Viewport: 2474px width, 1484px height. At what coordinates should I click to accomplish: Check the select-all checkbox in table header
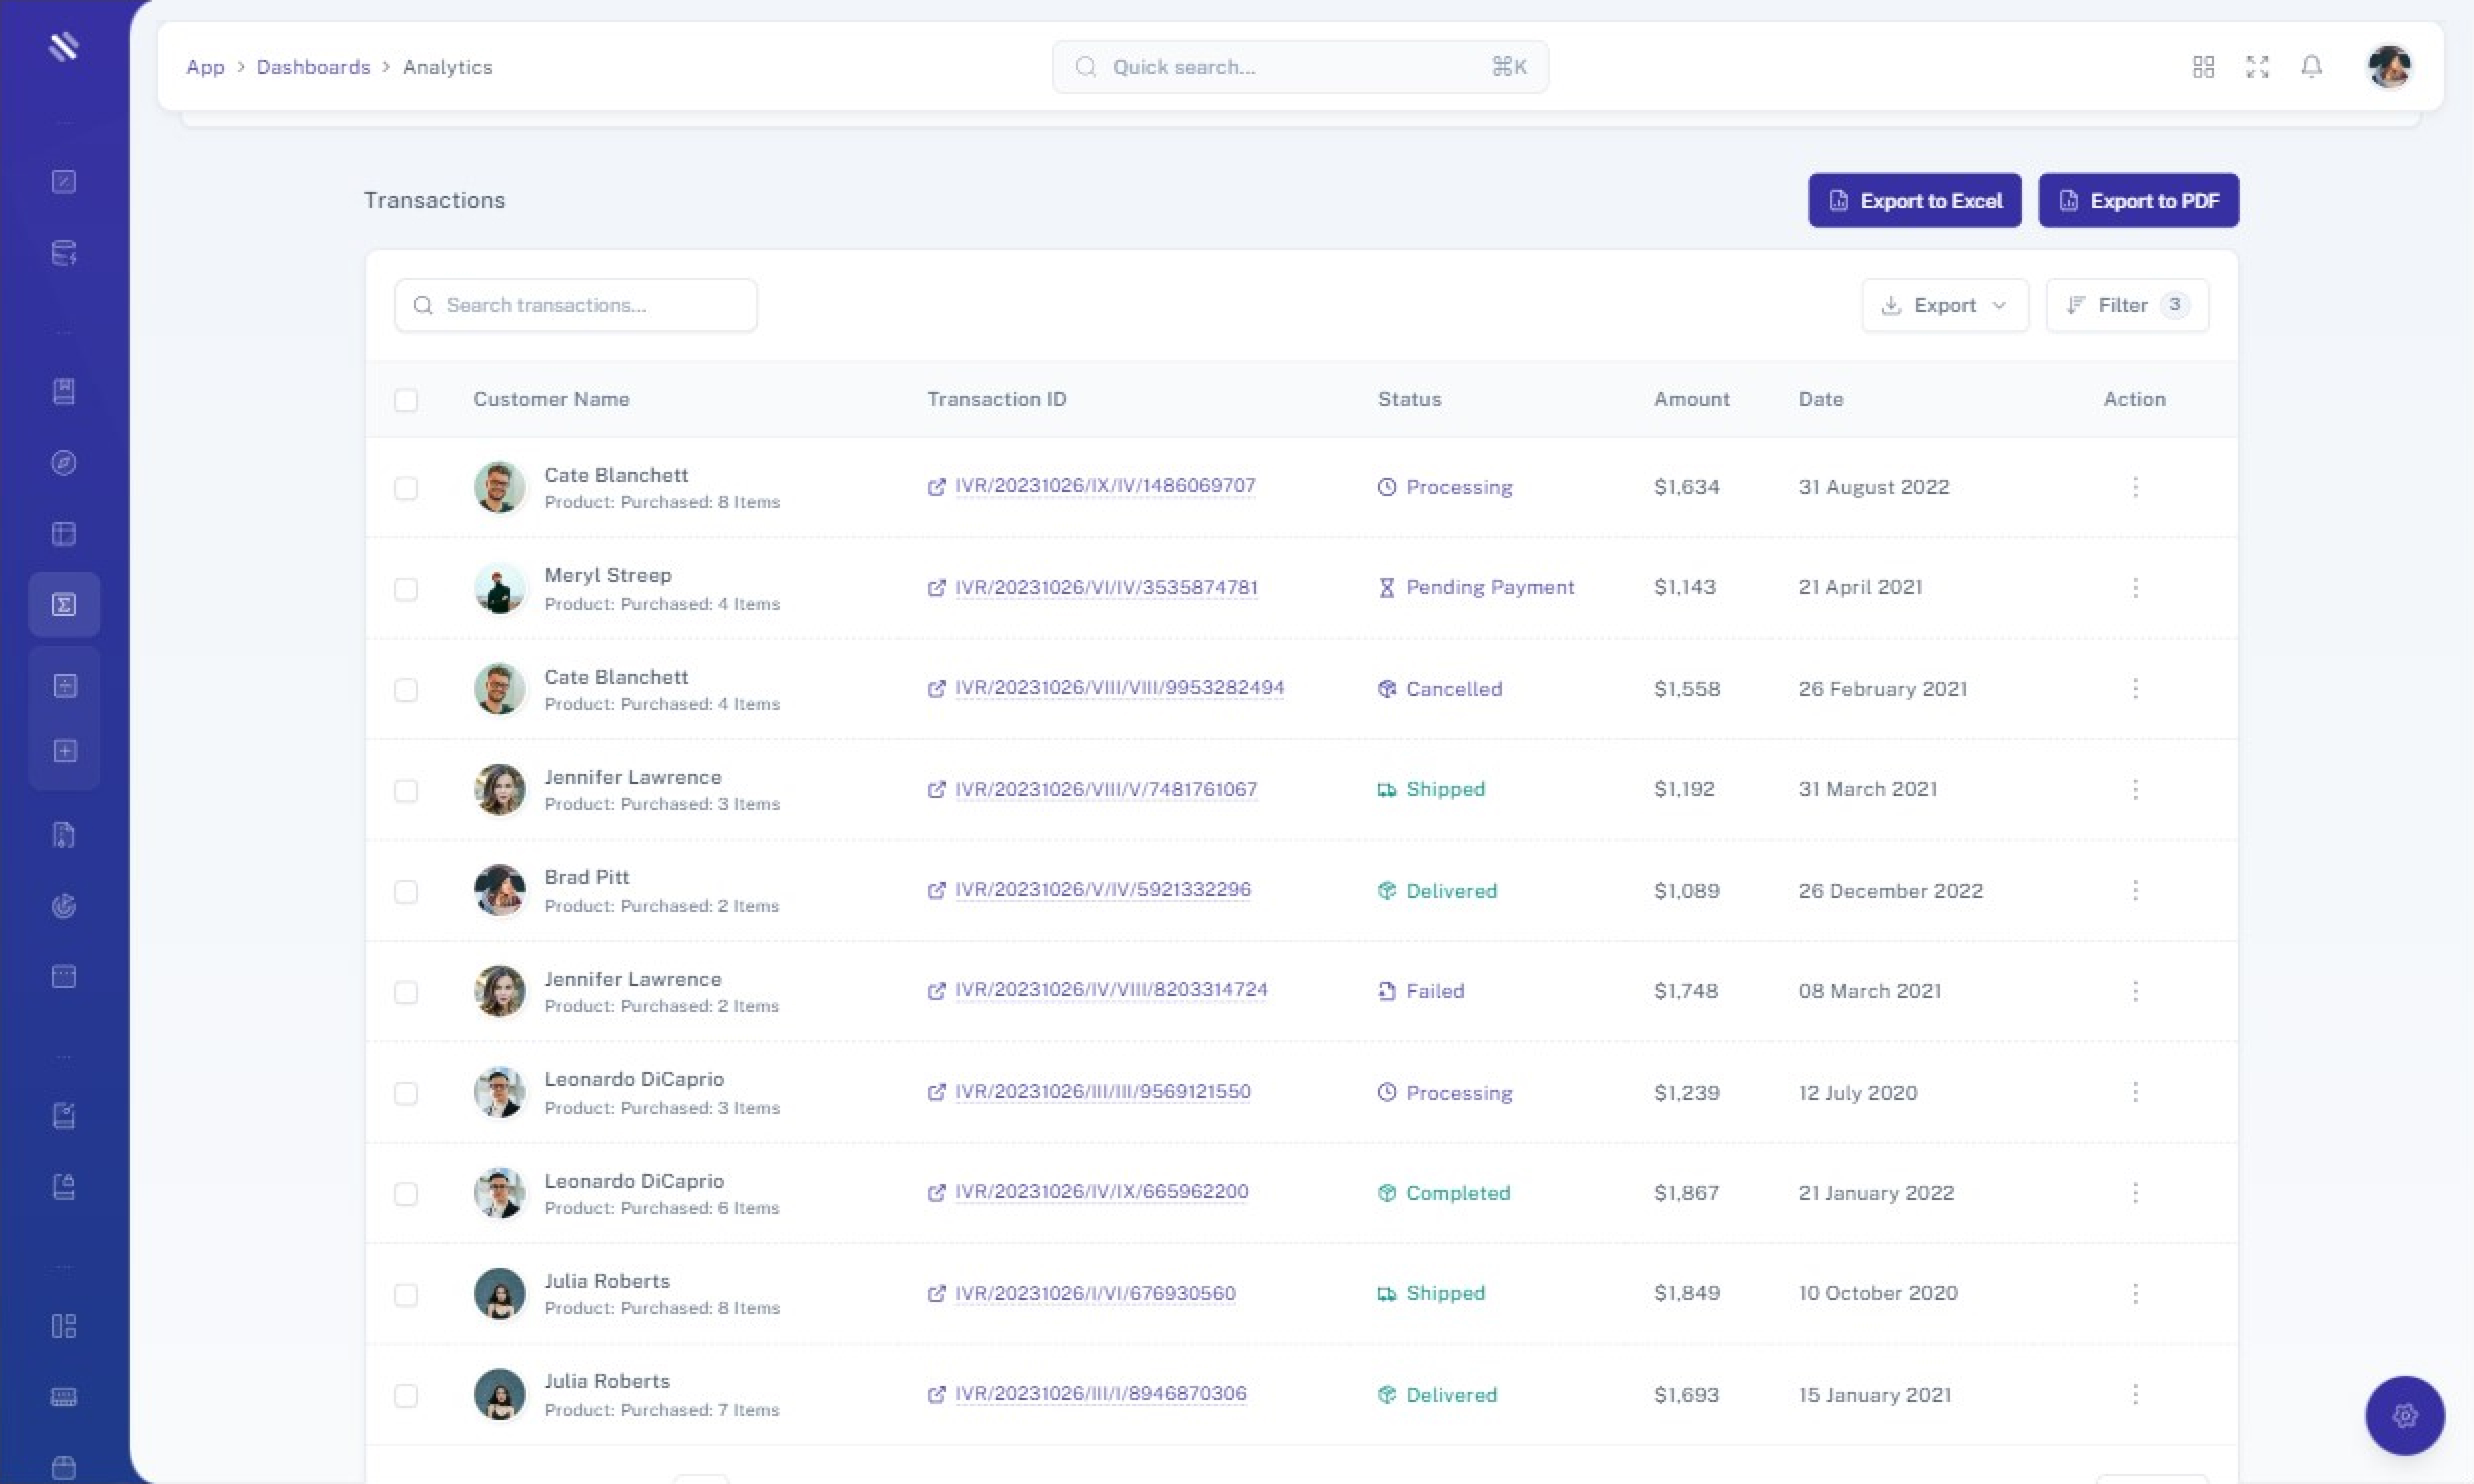coord(406,400)
